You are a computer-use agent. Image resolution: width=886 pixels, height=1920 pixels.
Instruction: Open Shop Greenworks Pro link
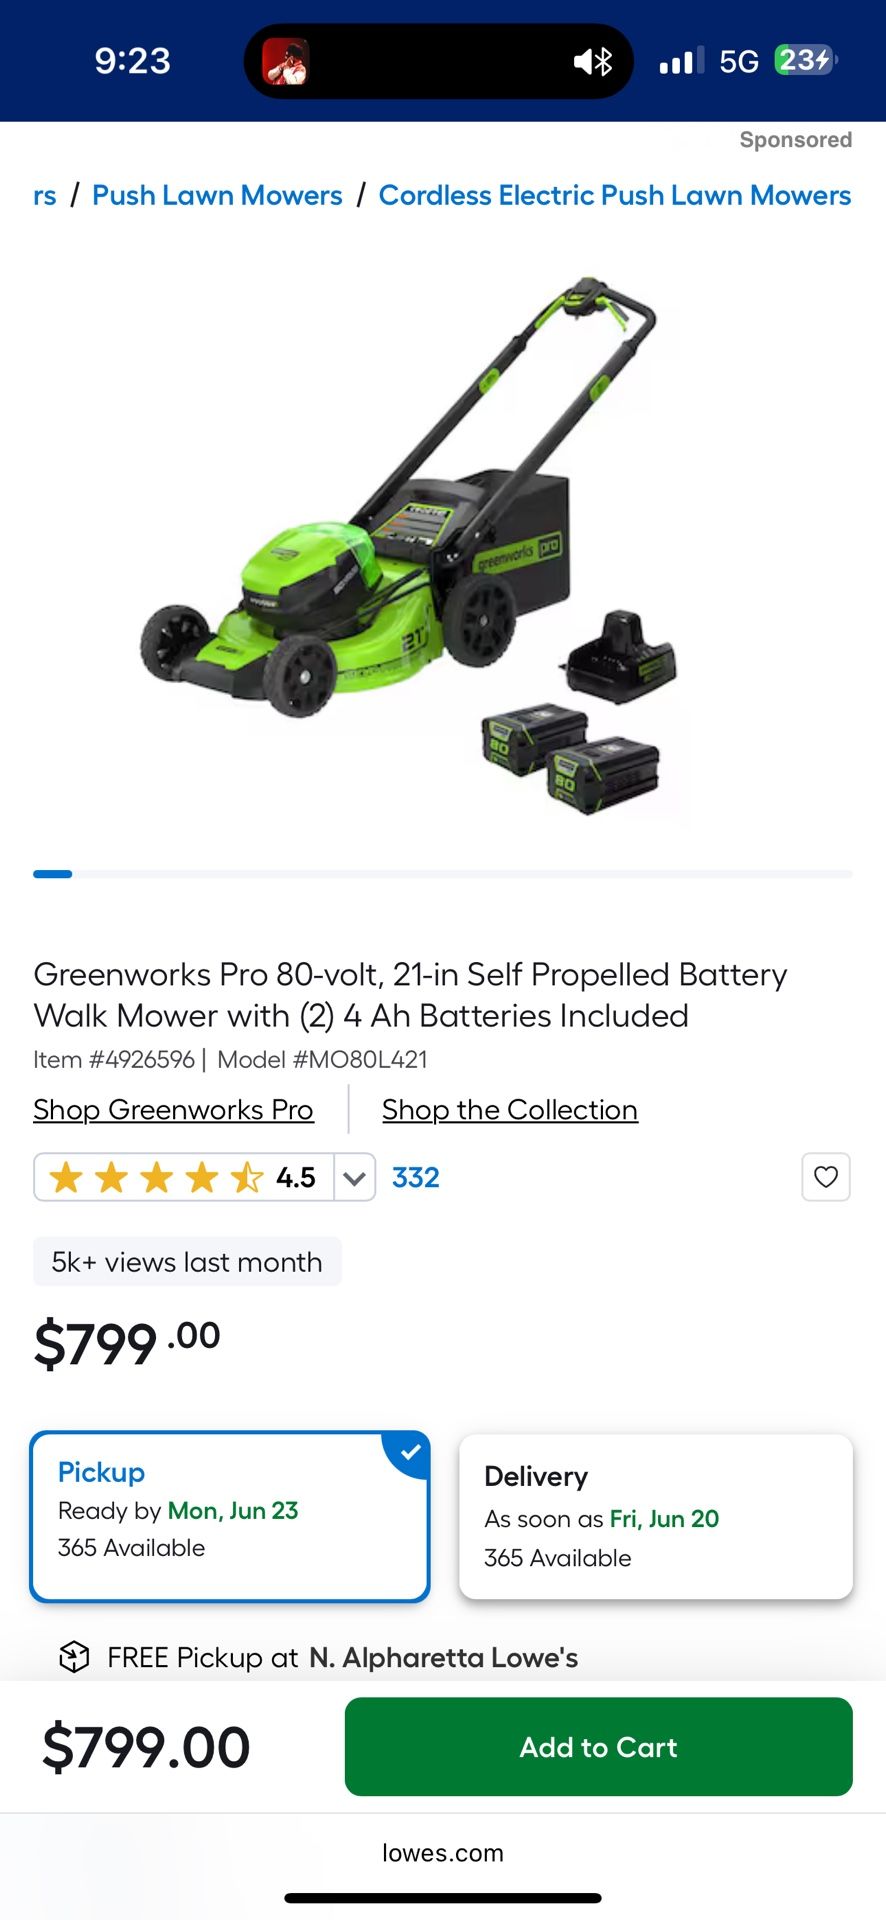173,1110
